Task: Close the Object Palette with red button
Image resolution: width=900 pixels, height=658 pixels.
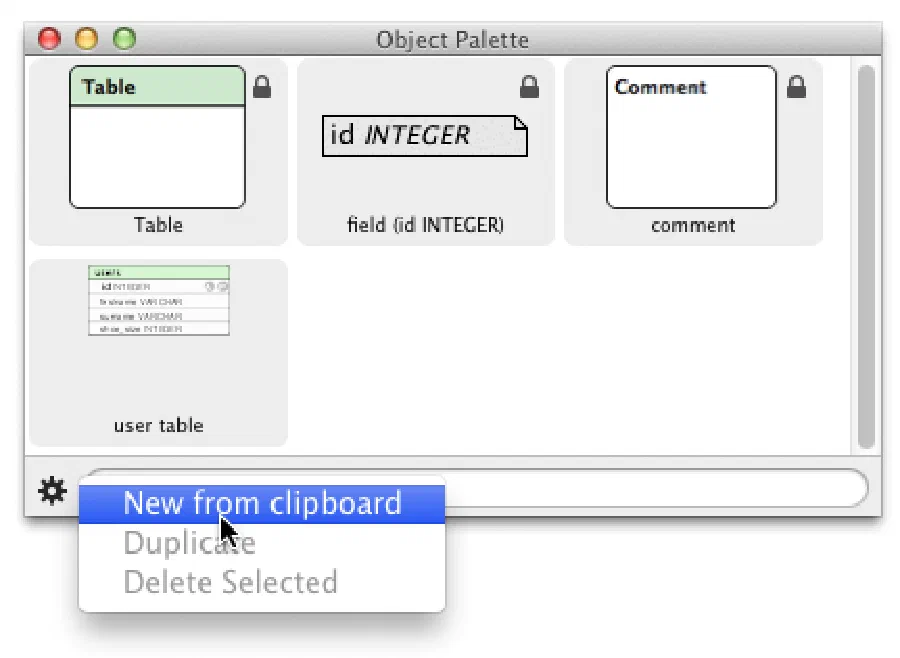Action: point(49,38)
